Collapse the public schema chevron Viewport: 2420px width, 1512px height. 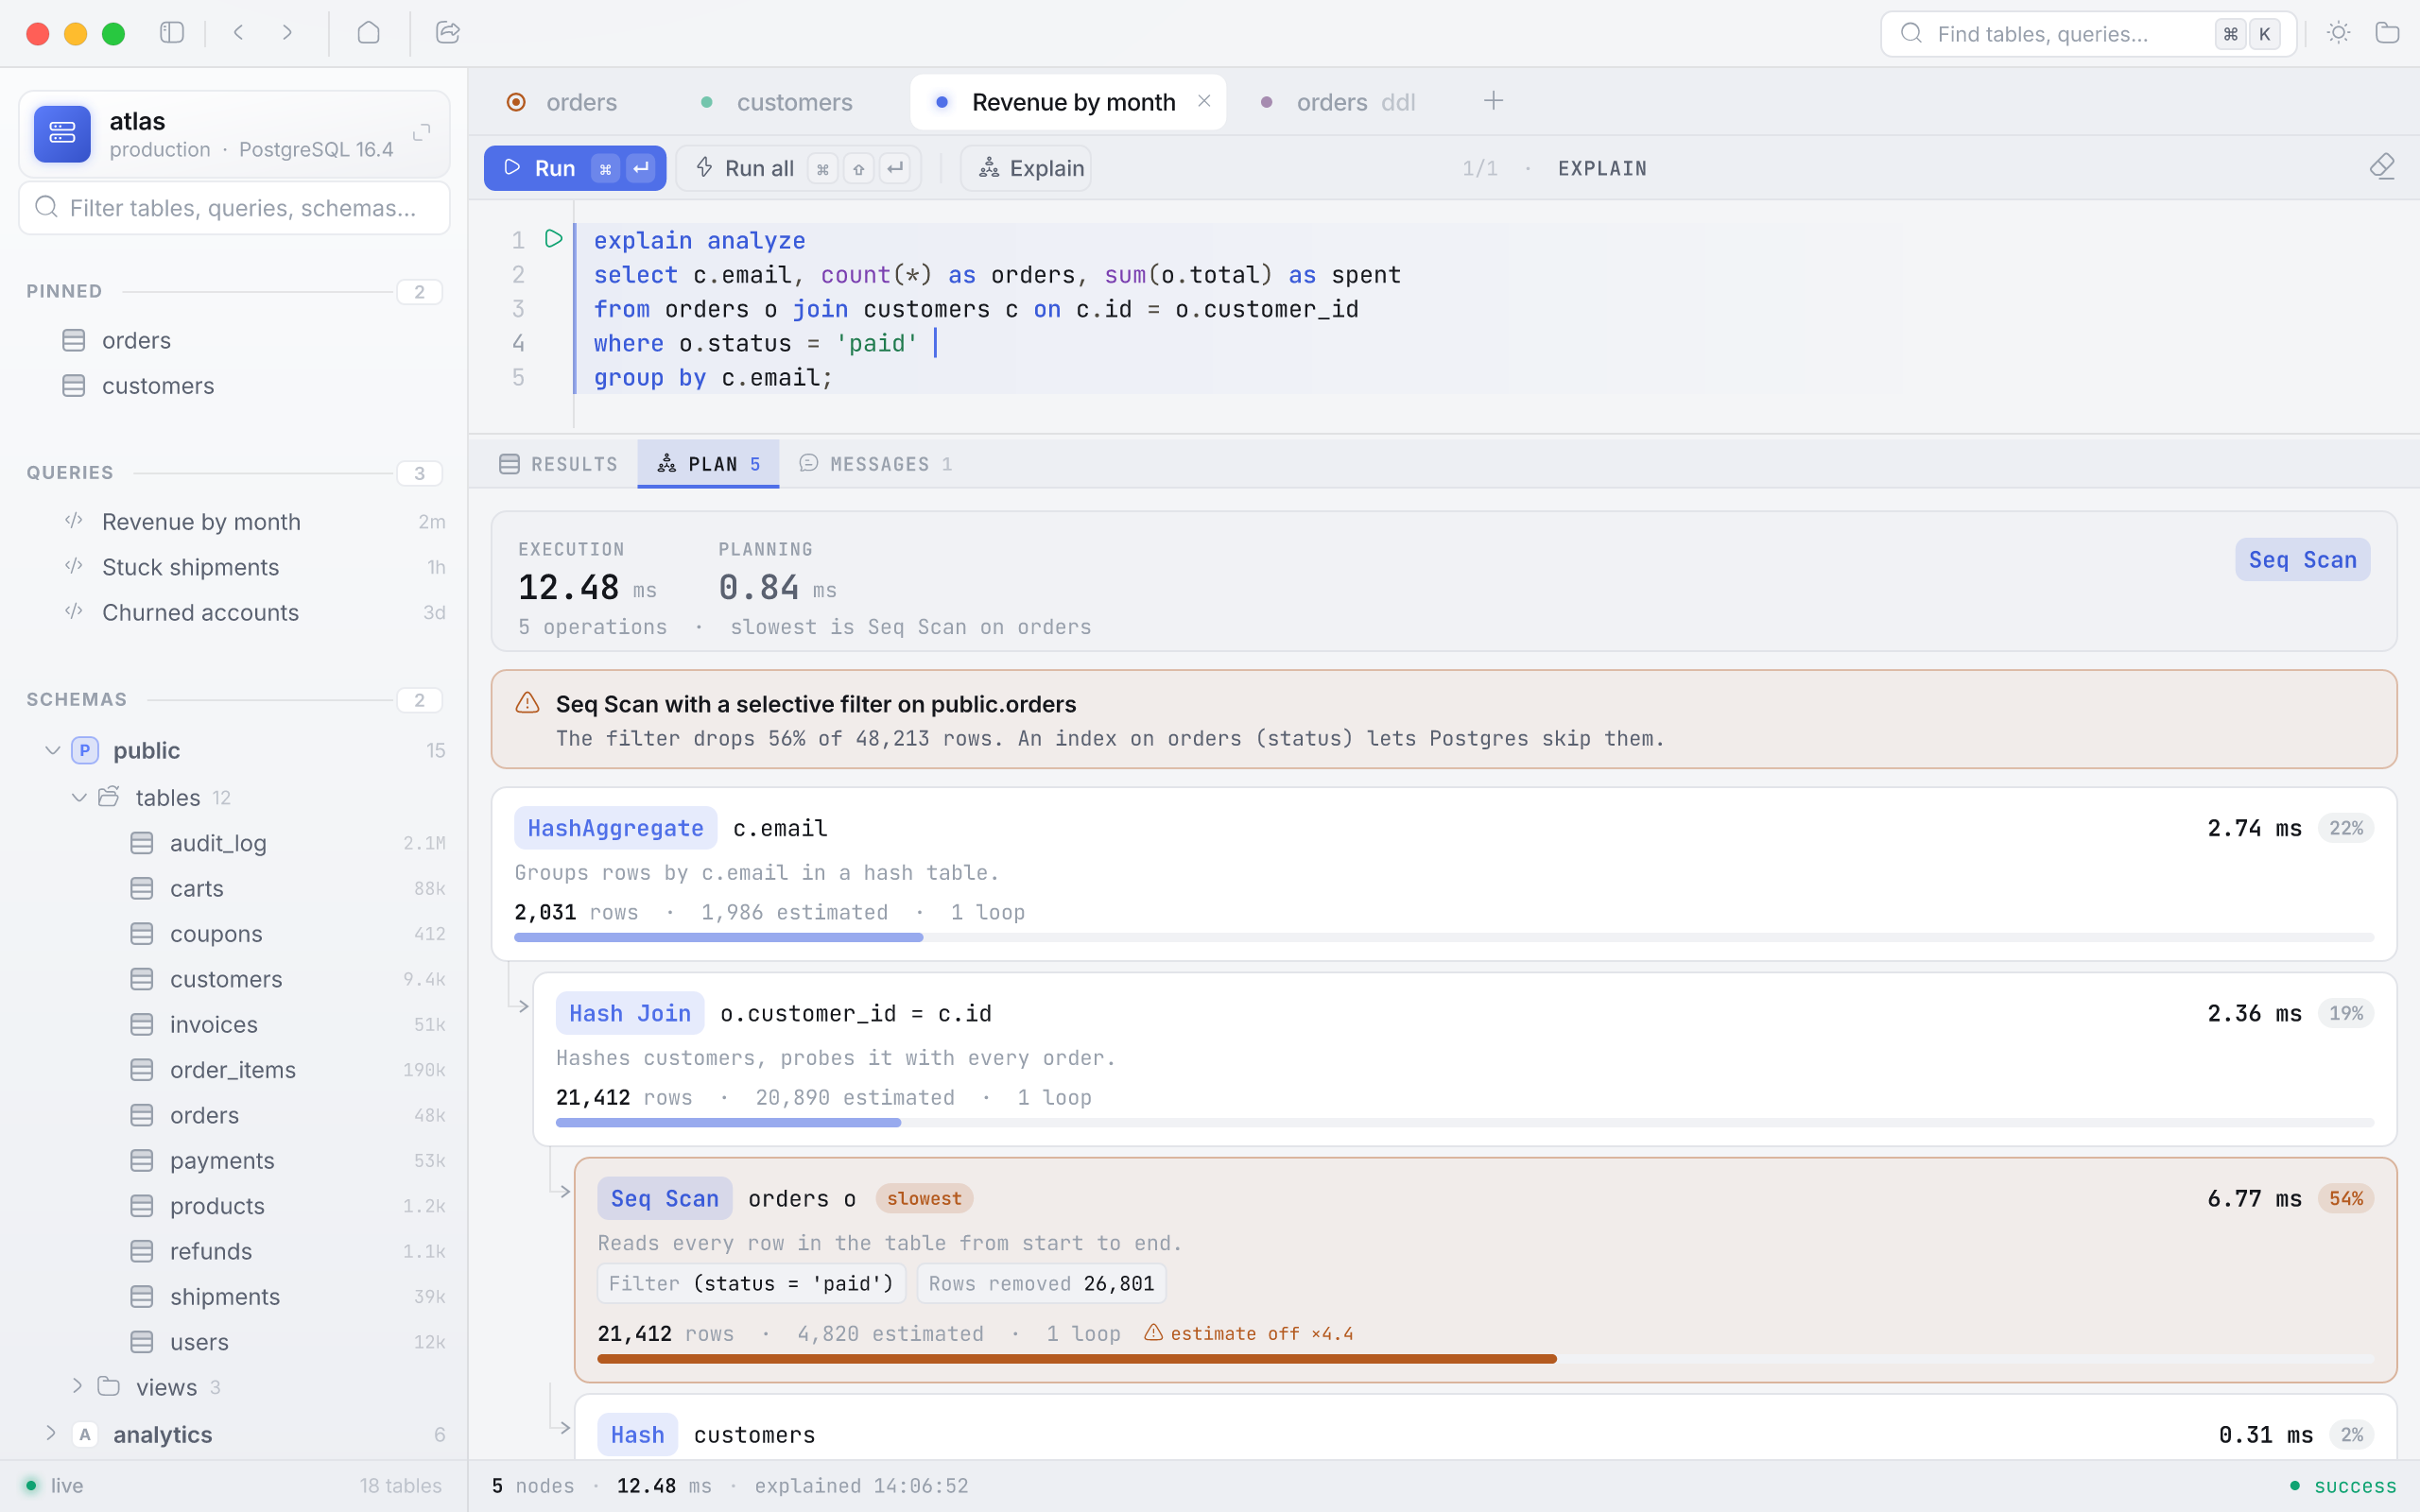[52, 750]
